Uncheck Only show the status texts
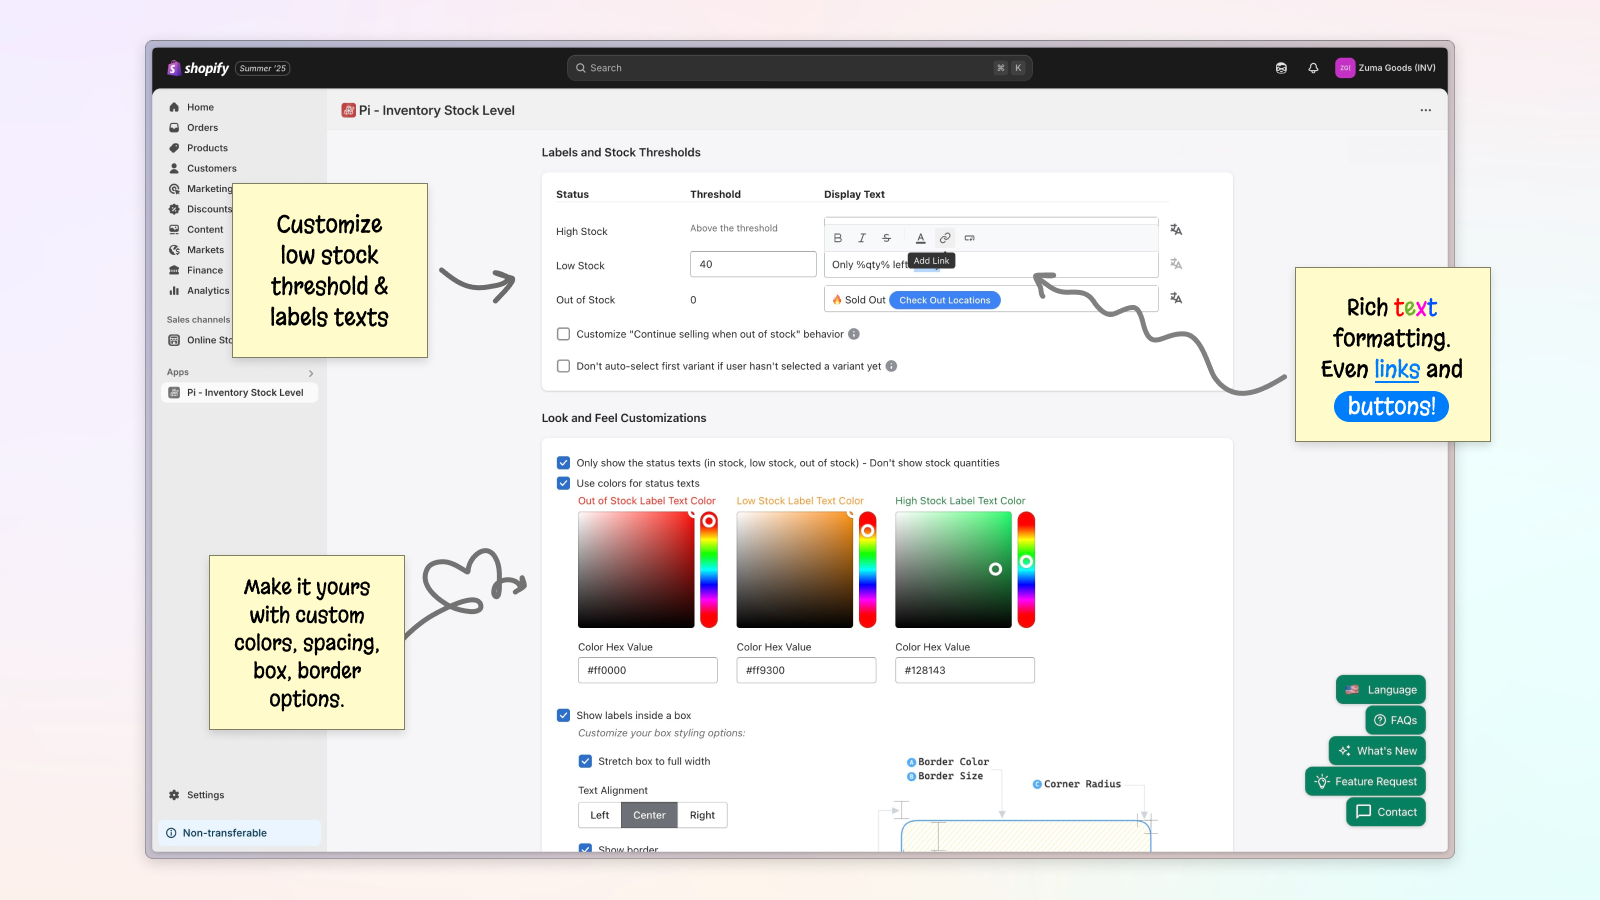This screenshot has height=900, width=1600. (x=563, y=463)
